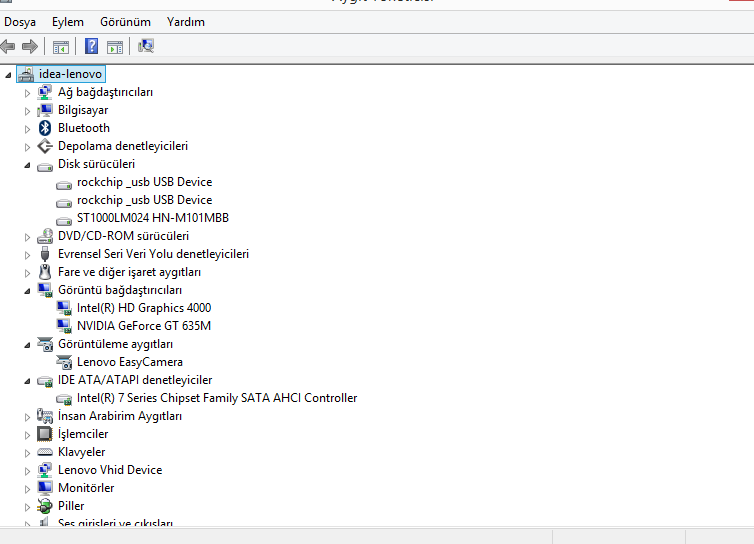Image resolution: width=754 pixels, height=544 pixels.
Task: Expand the Piller node
Action: (27, 507)
